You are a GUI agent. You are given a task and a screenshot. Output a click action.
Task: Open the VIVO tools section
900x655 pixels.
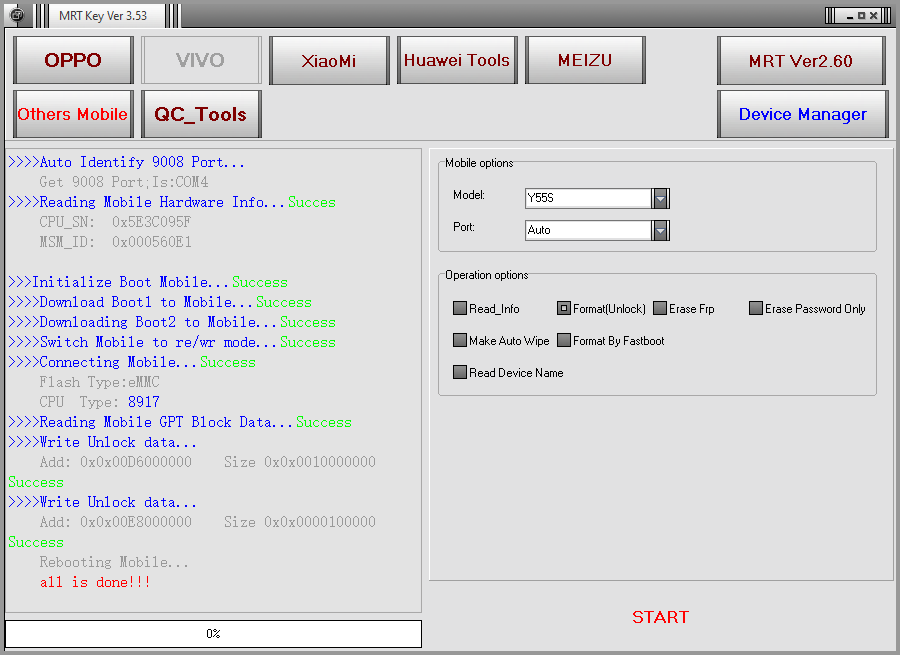coord(201,60)
